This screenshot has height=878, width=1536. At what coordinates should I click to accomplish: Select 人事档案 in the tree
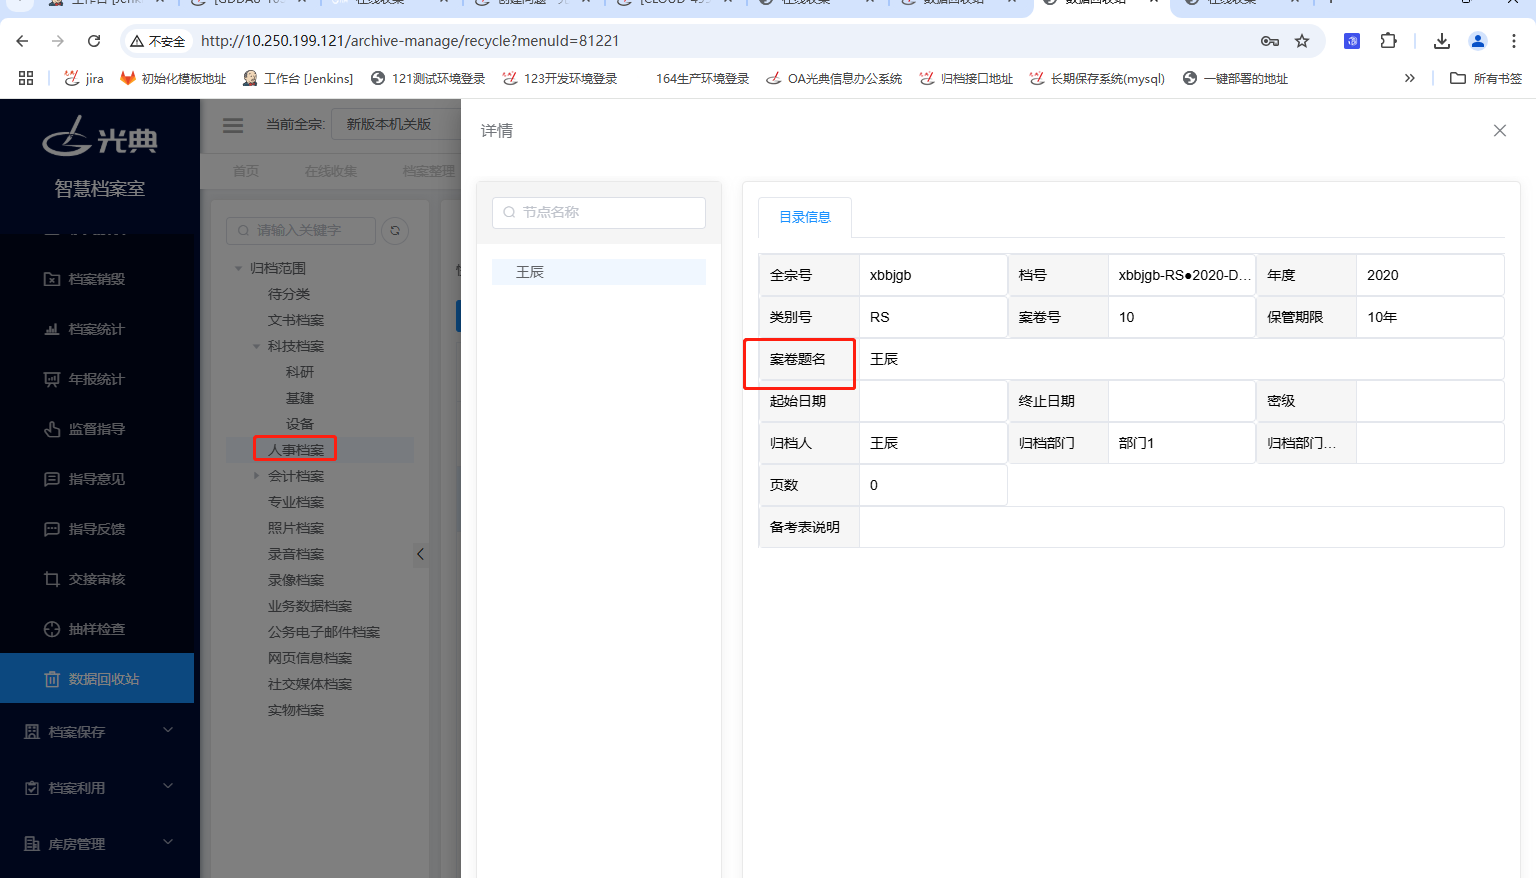tap(296, 450)
